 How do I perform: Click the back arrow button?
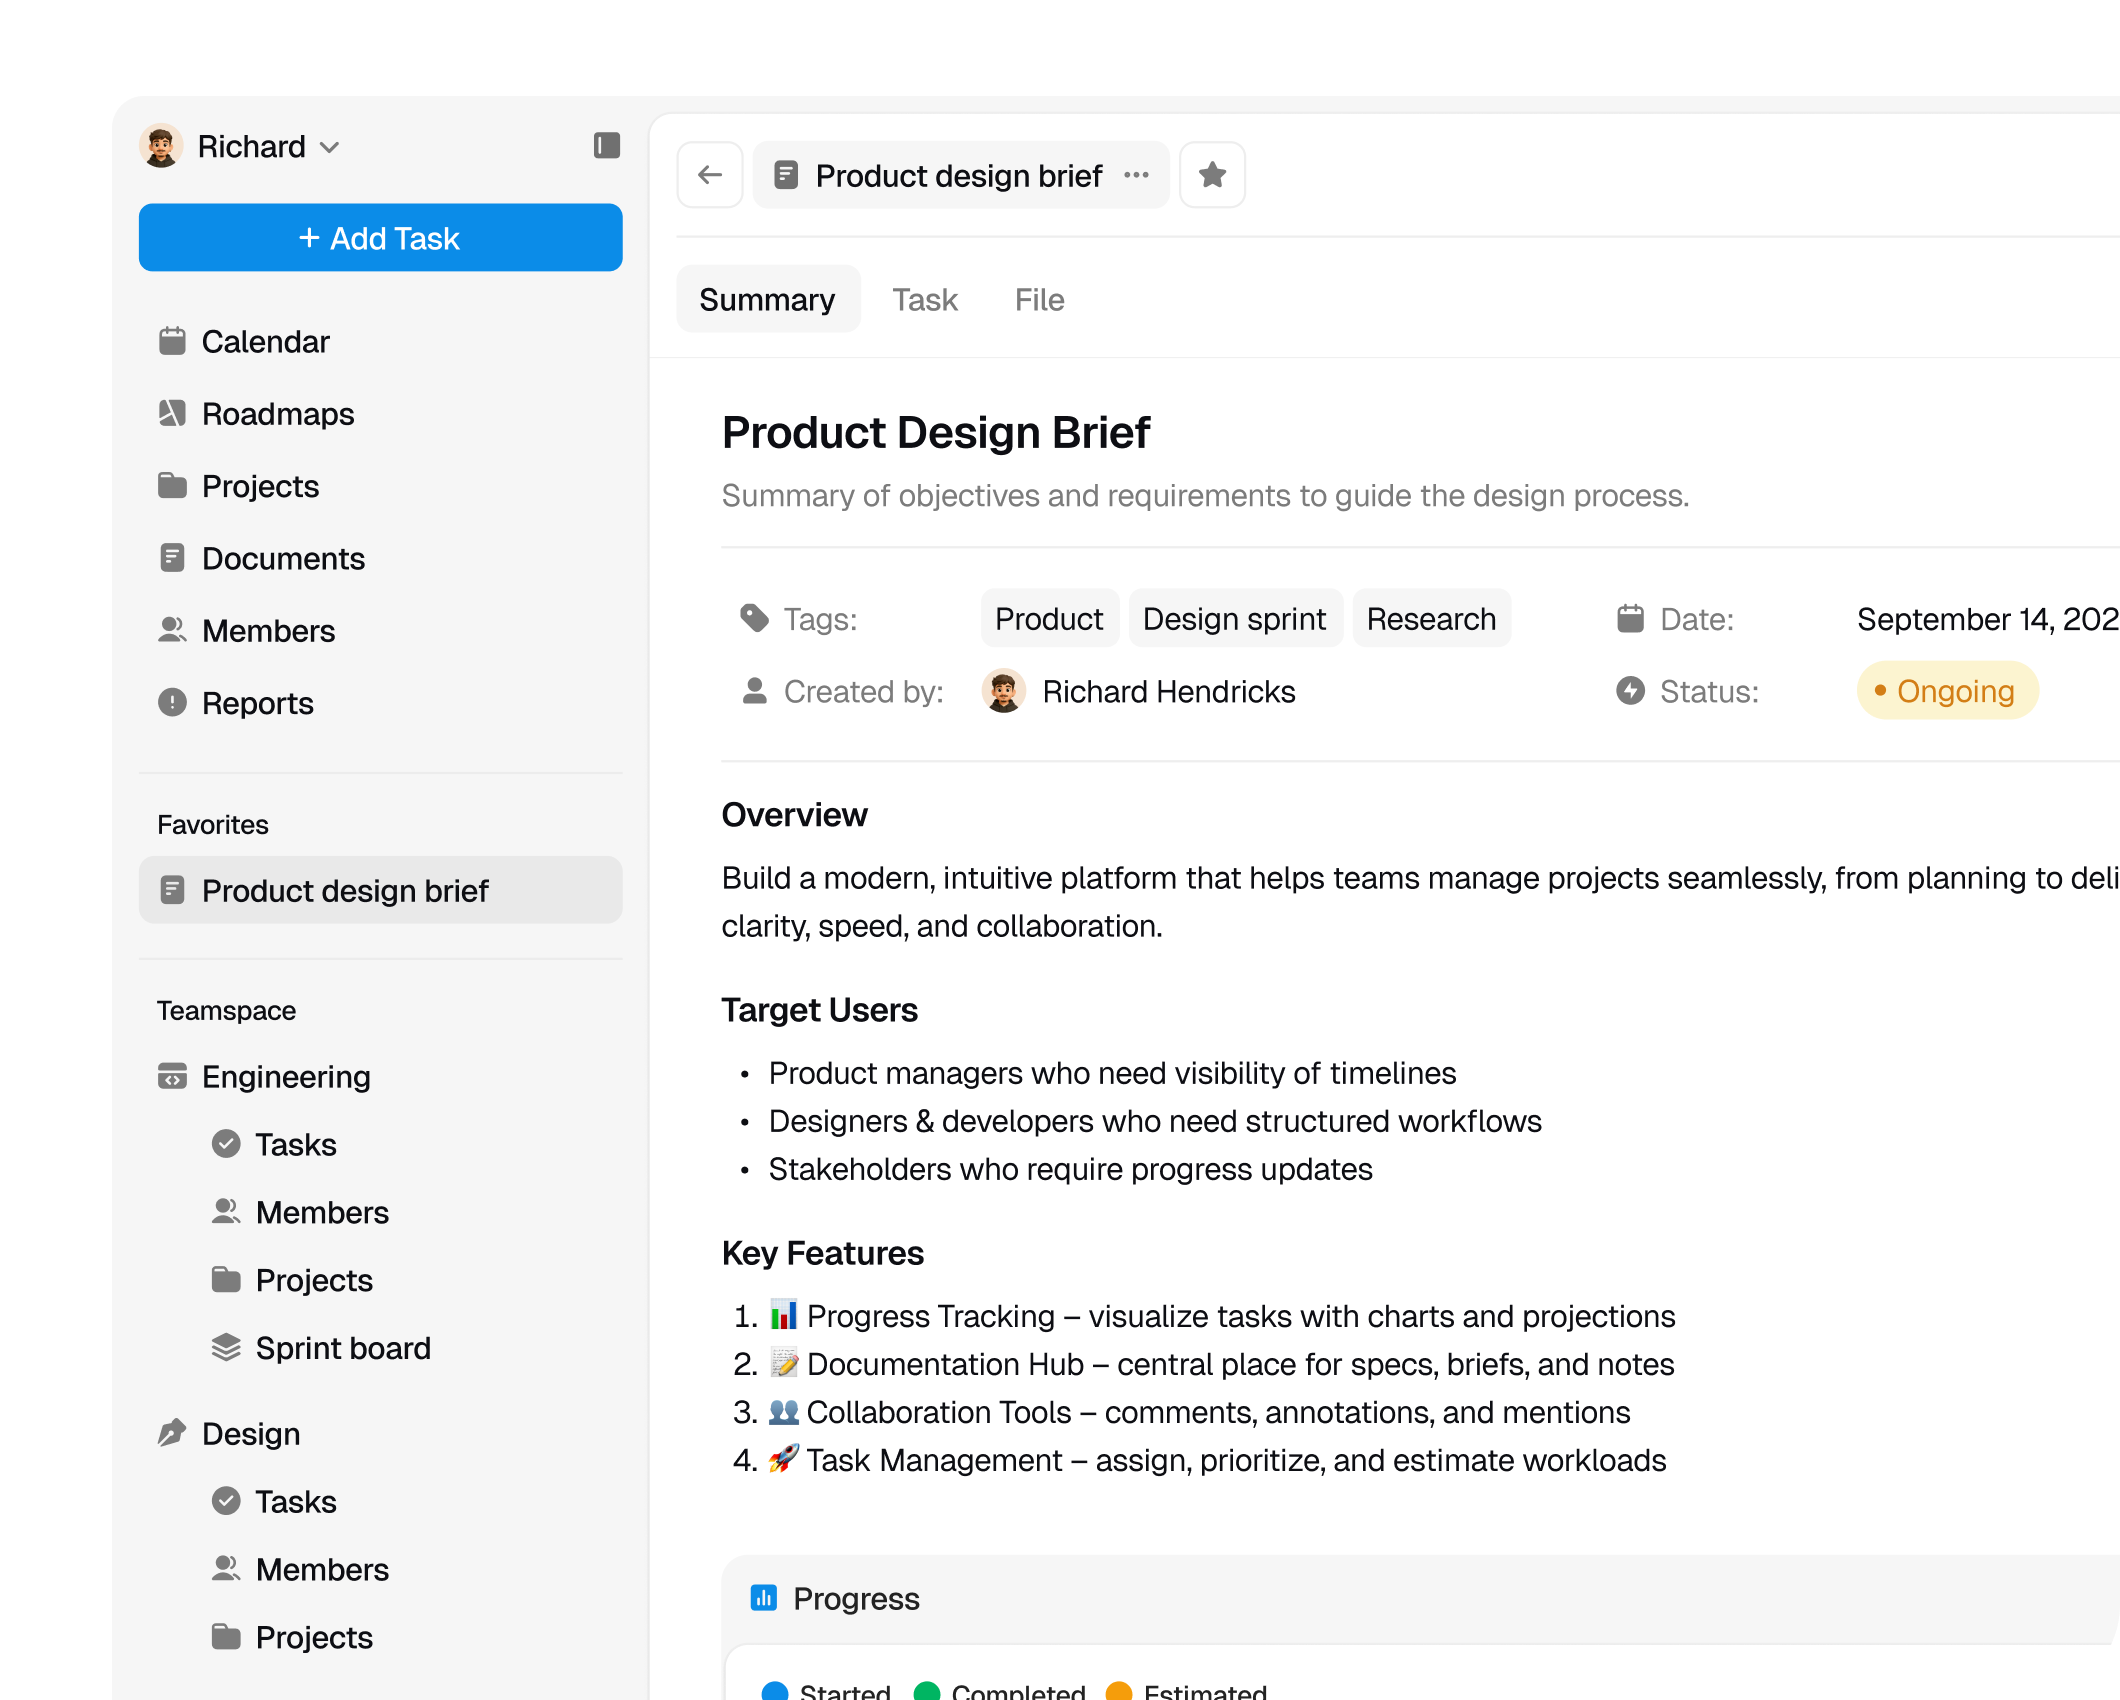[710, 175]
